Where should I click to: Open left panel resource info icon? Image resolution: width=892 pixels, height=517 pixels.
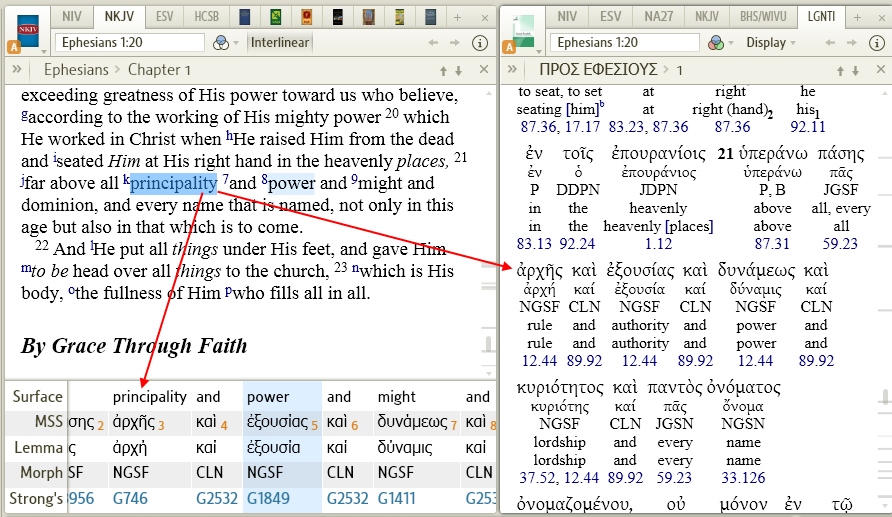(x=479, y=43)
